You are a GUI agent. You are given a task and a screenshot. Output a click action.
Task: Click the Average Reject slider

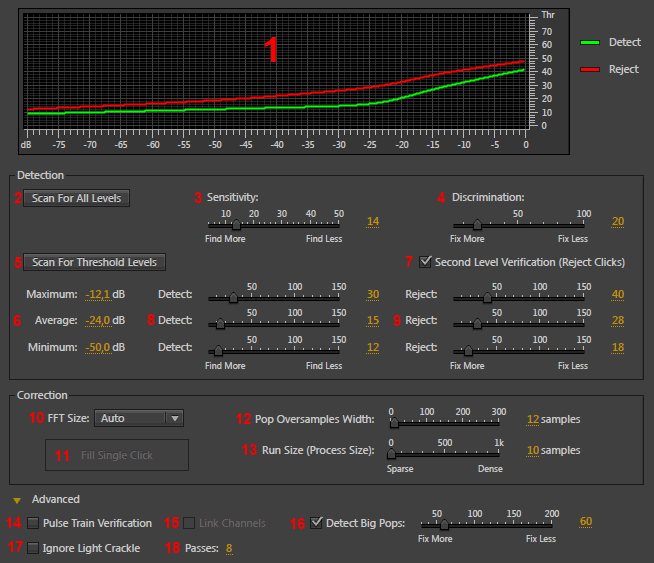(x=518, y=324)
